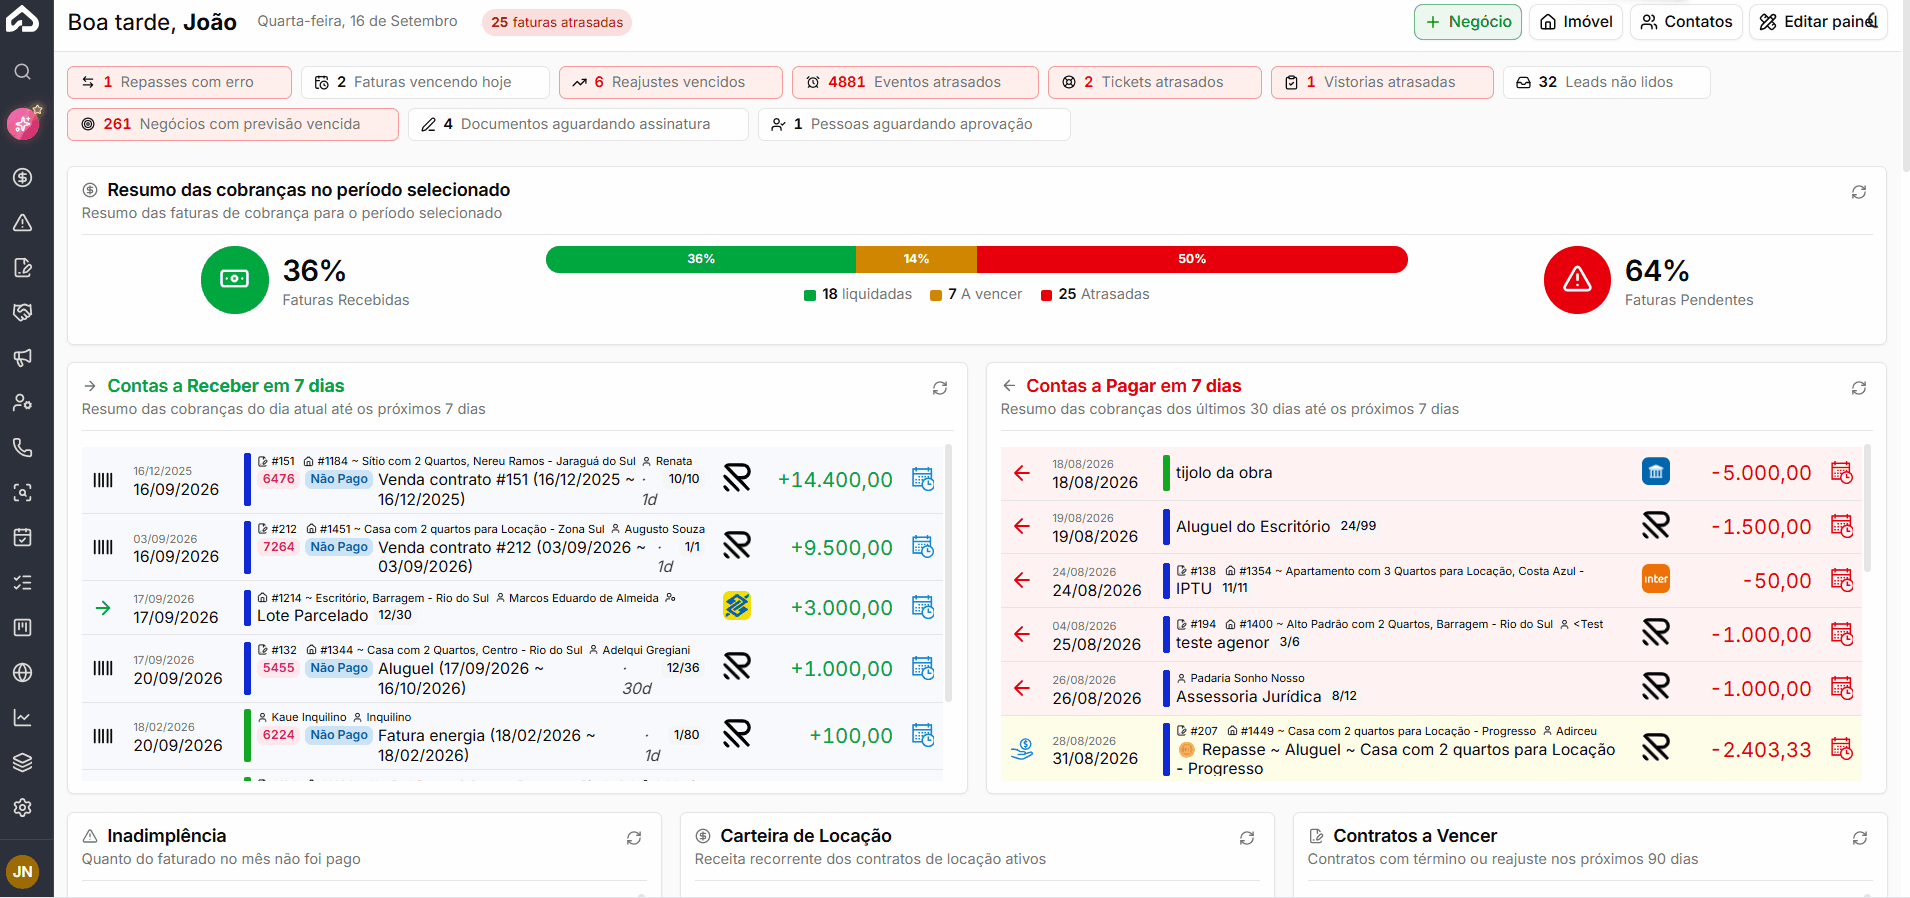The image size is (1910, 898).
Task: Open the megaphone marketing icon in the sidebar
Action: point(22,357)
